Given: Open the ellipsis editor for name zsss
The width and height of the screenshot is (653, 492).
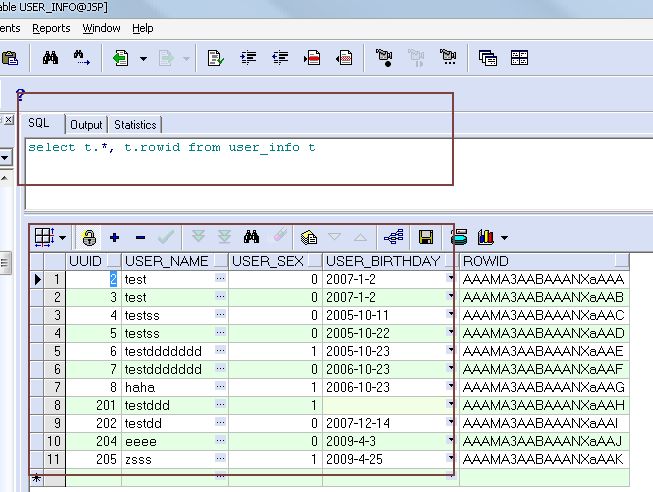Looking at the screenshot, I should tap(220, 458).
